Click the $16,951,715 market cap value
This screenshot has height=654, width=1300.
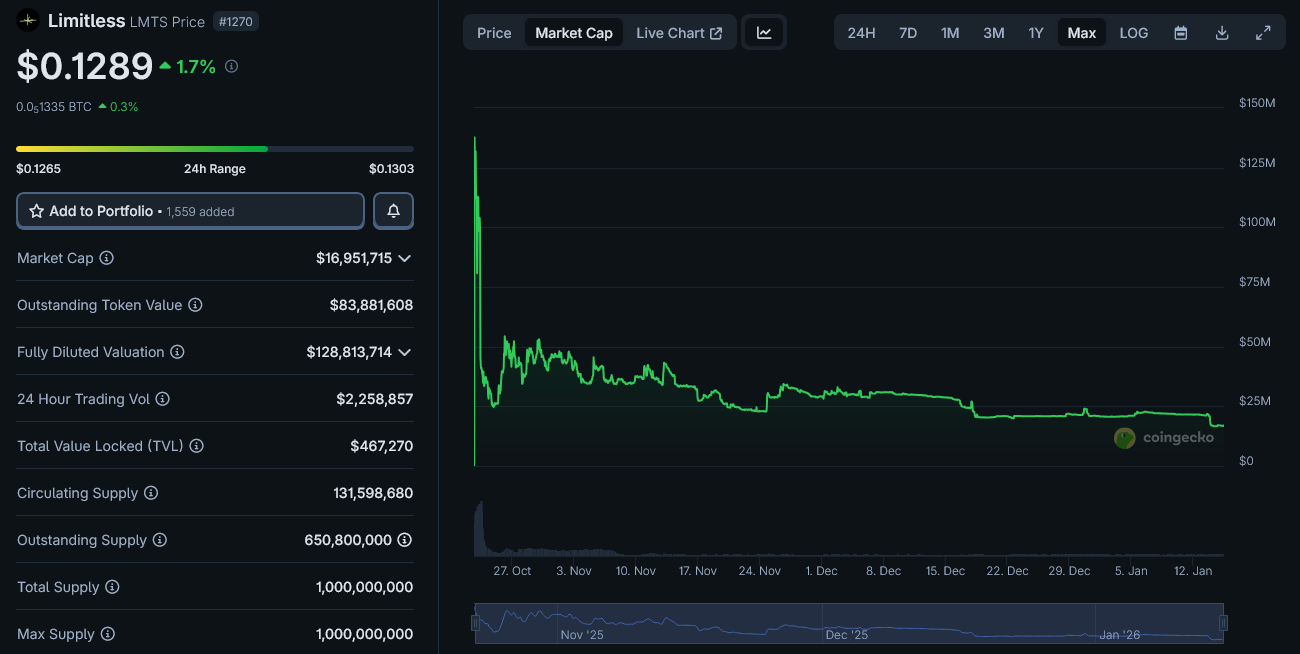(354, 258)
